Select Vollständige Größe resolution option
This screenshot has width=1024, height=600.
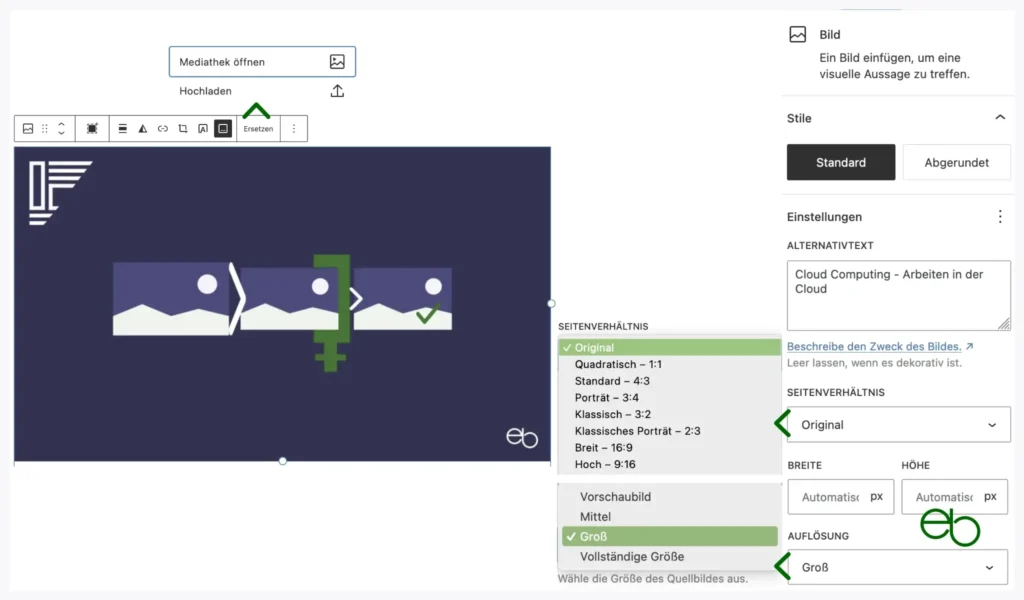(632, 557)
